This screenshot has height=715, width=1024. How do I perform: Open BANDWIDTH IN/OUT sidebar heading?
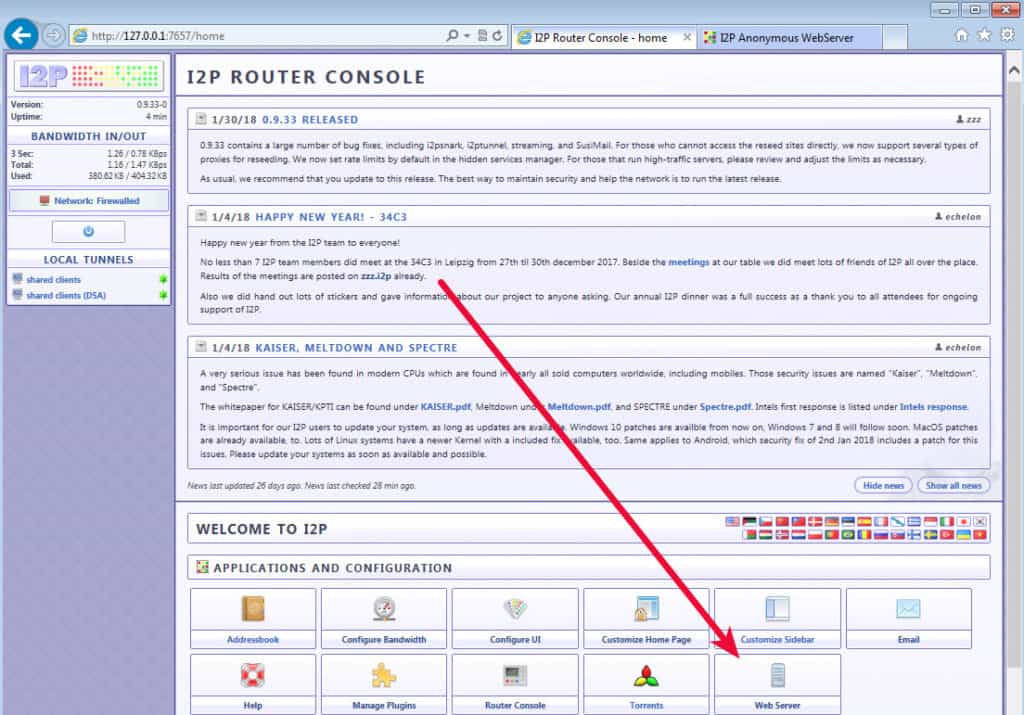point(88,136)
